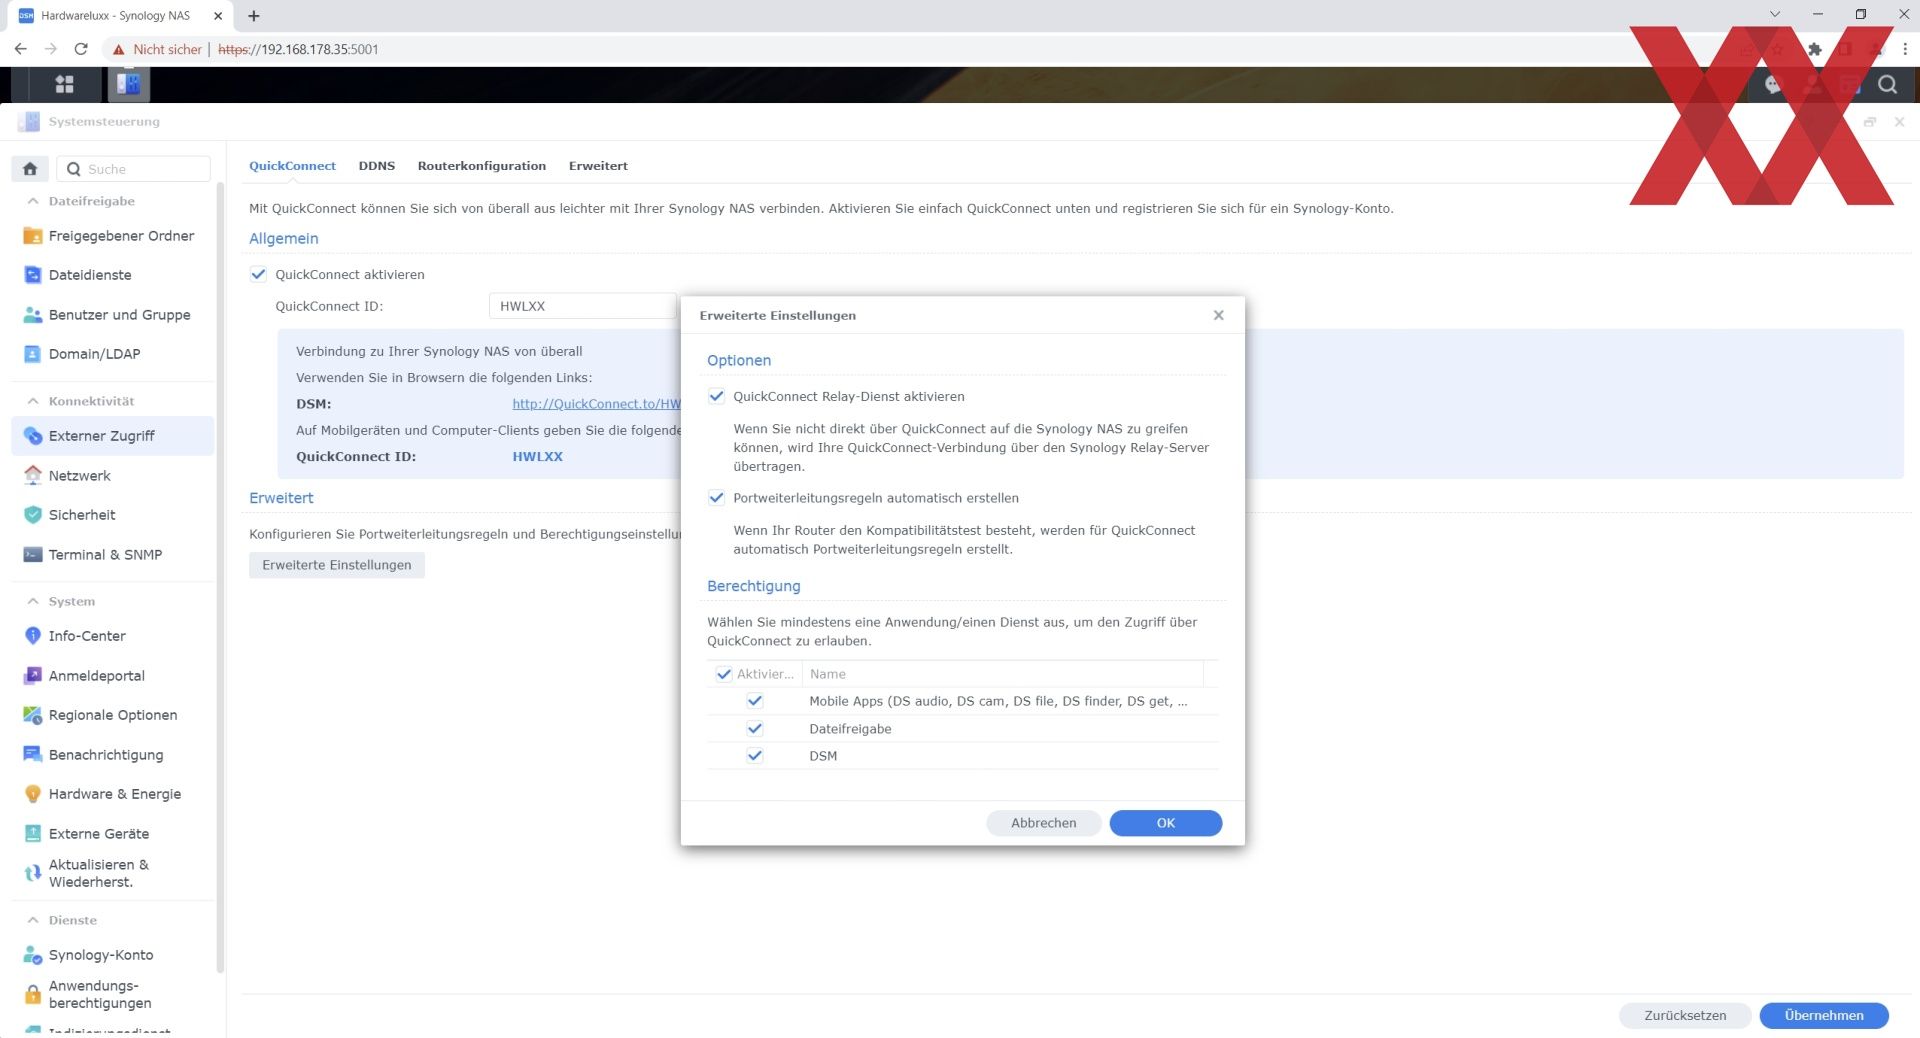Viewport: 1920px width, 1038px height.
Task: Click the Suche search field
Action: (134, 169)
